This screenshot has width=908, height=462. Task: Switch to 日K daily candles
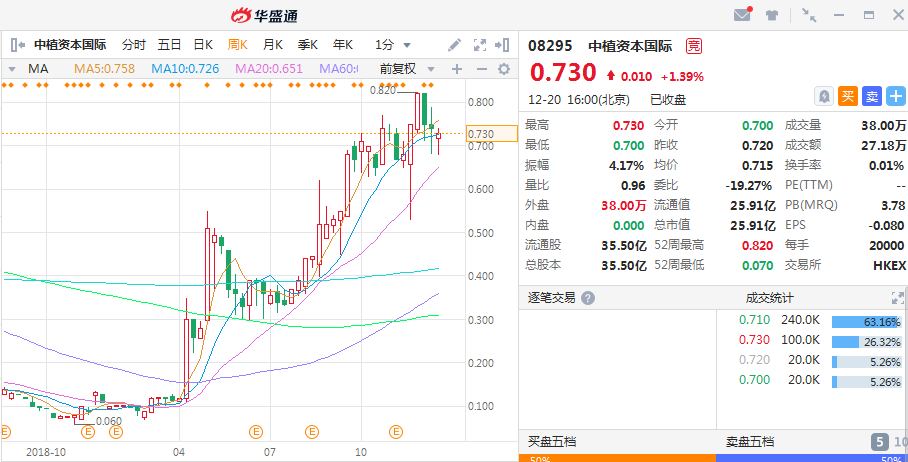click(x=203, y=45)
